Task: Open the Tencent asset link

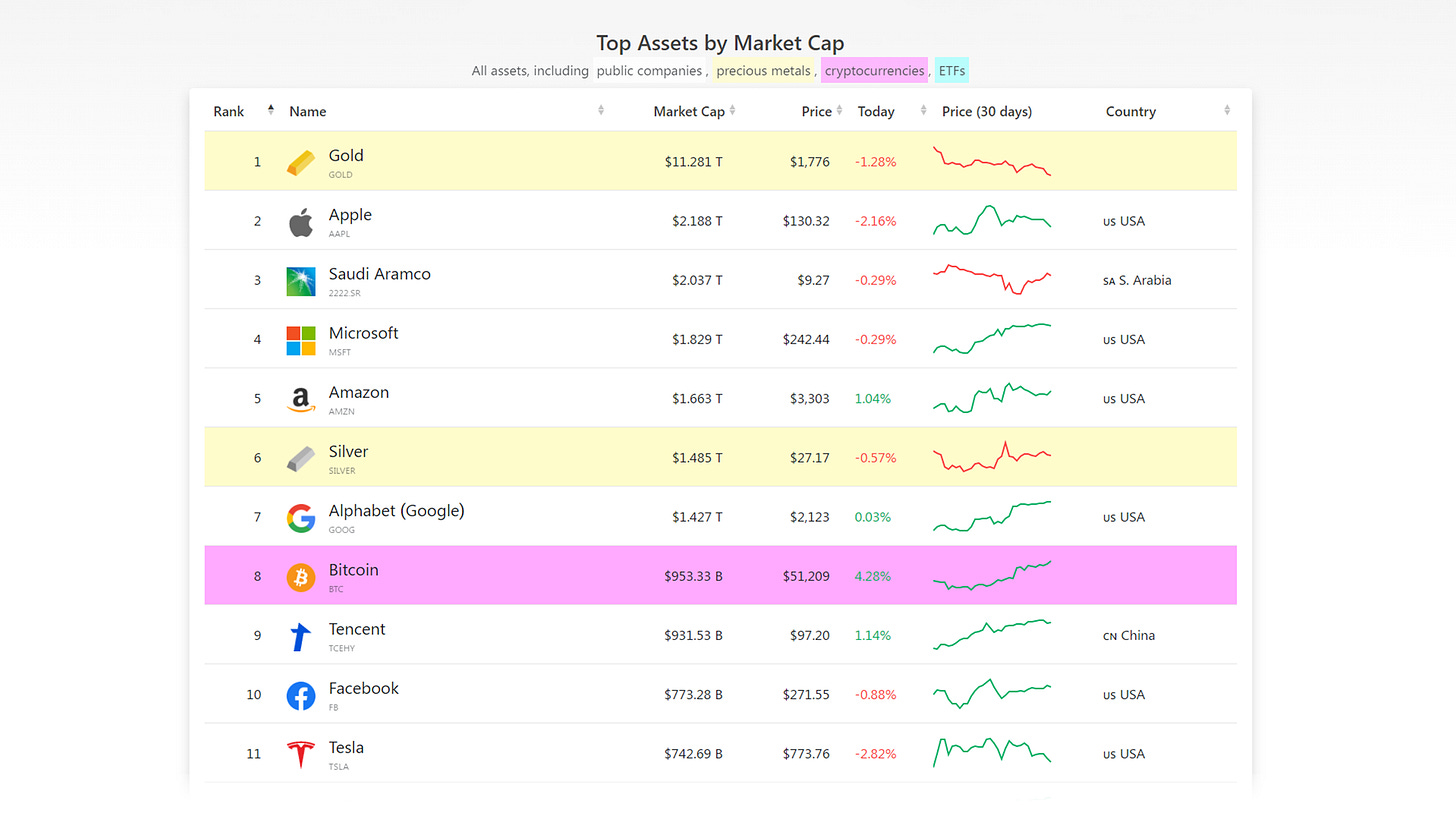Action: pyautogui.click(x=357, y=629)
